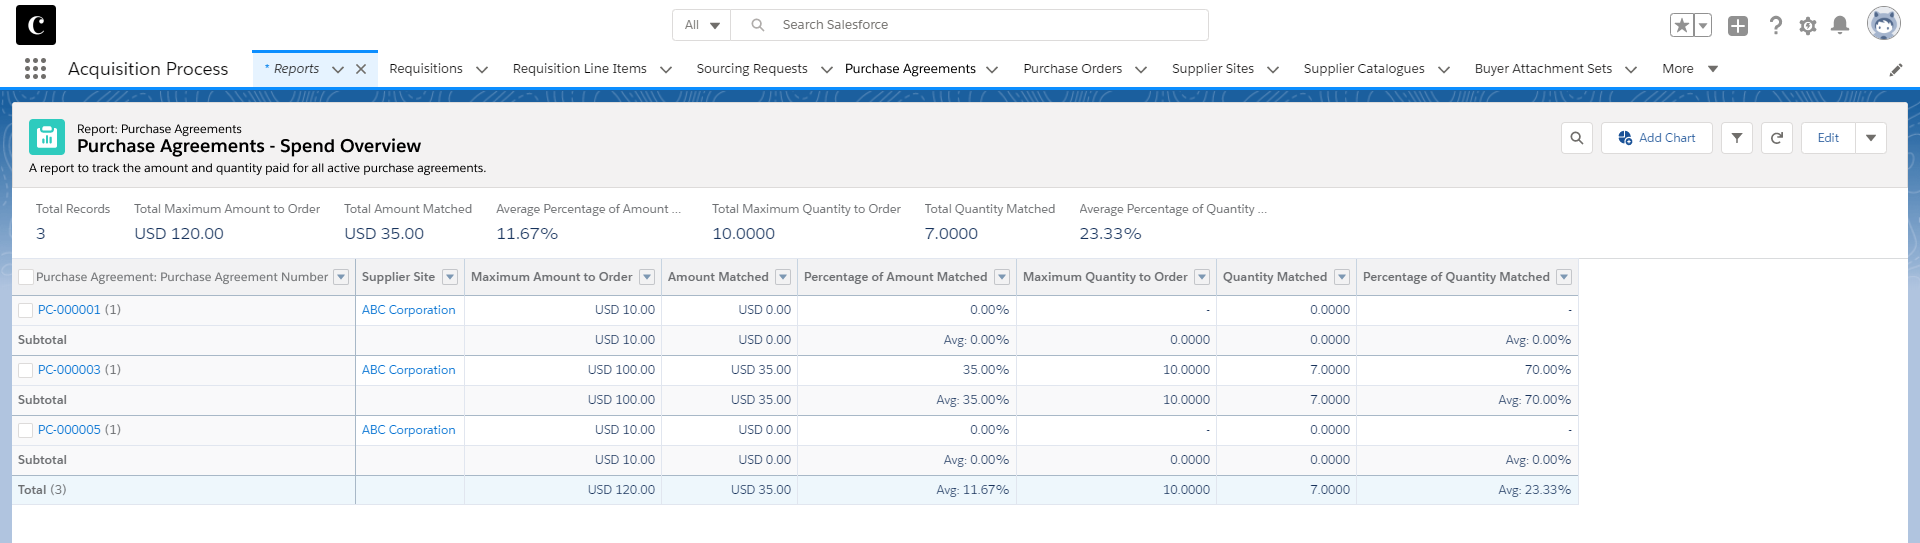The image size is (1920, 543).
Task: Switch to the Purchase Orders tab
Action: point(1072,69)
